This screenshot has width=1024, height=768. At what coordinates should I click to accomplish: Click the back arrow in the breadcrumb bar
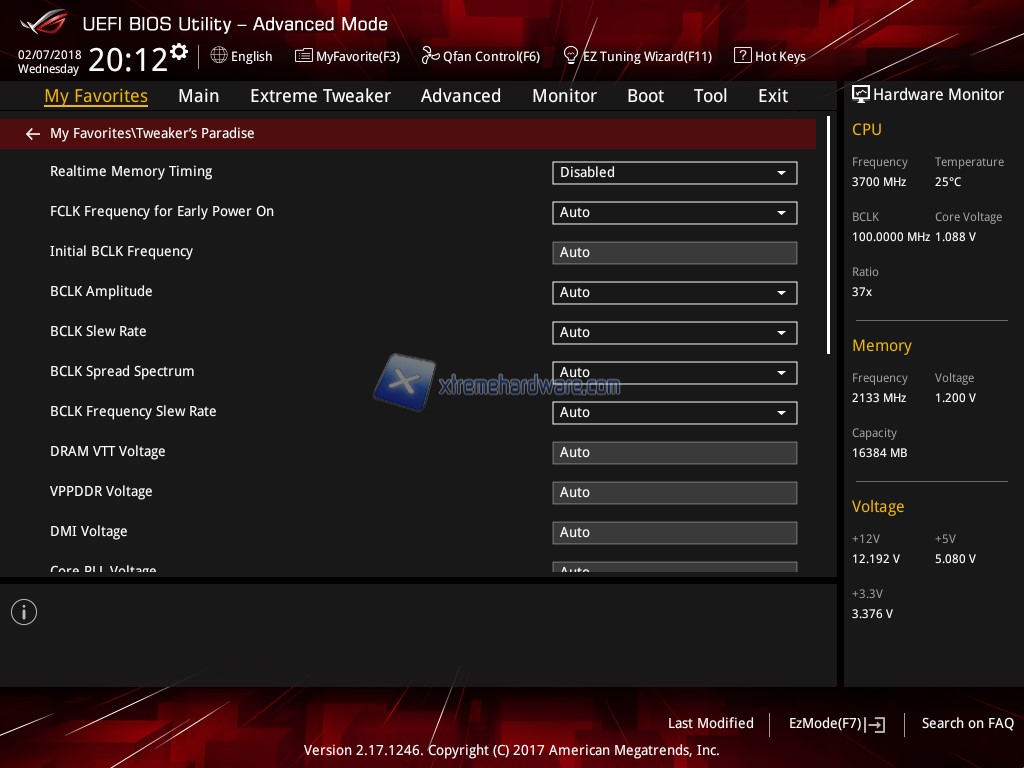point(33,134)
